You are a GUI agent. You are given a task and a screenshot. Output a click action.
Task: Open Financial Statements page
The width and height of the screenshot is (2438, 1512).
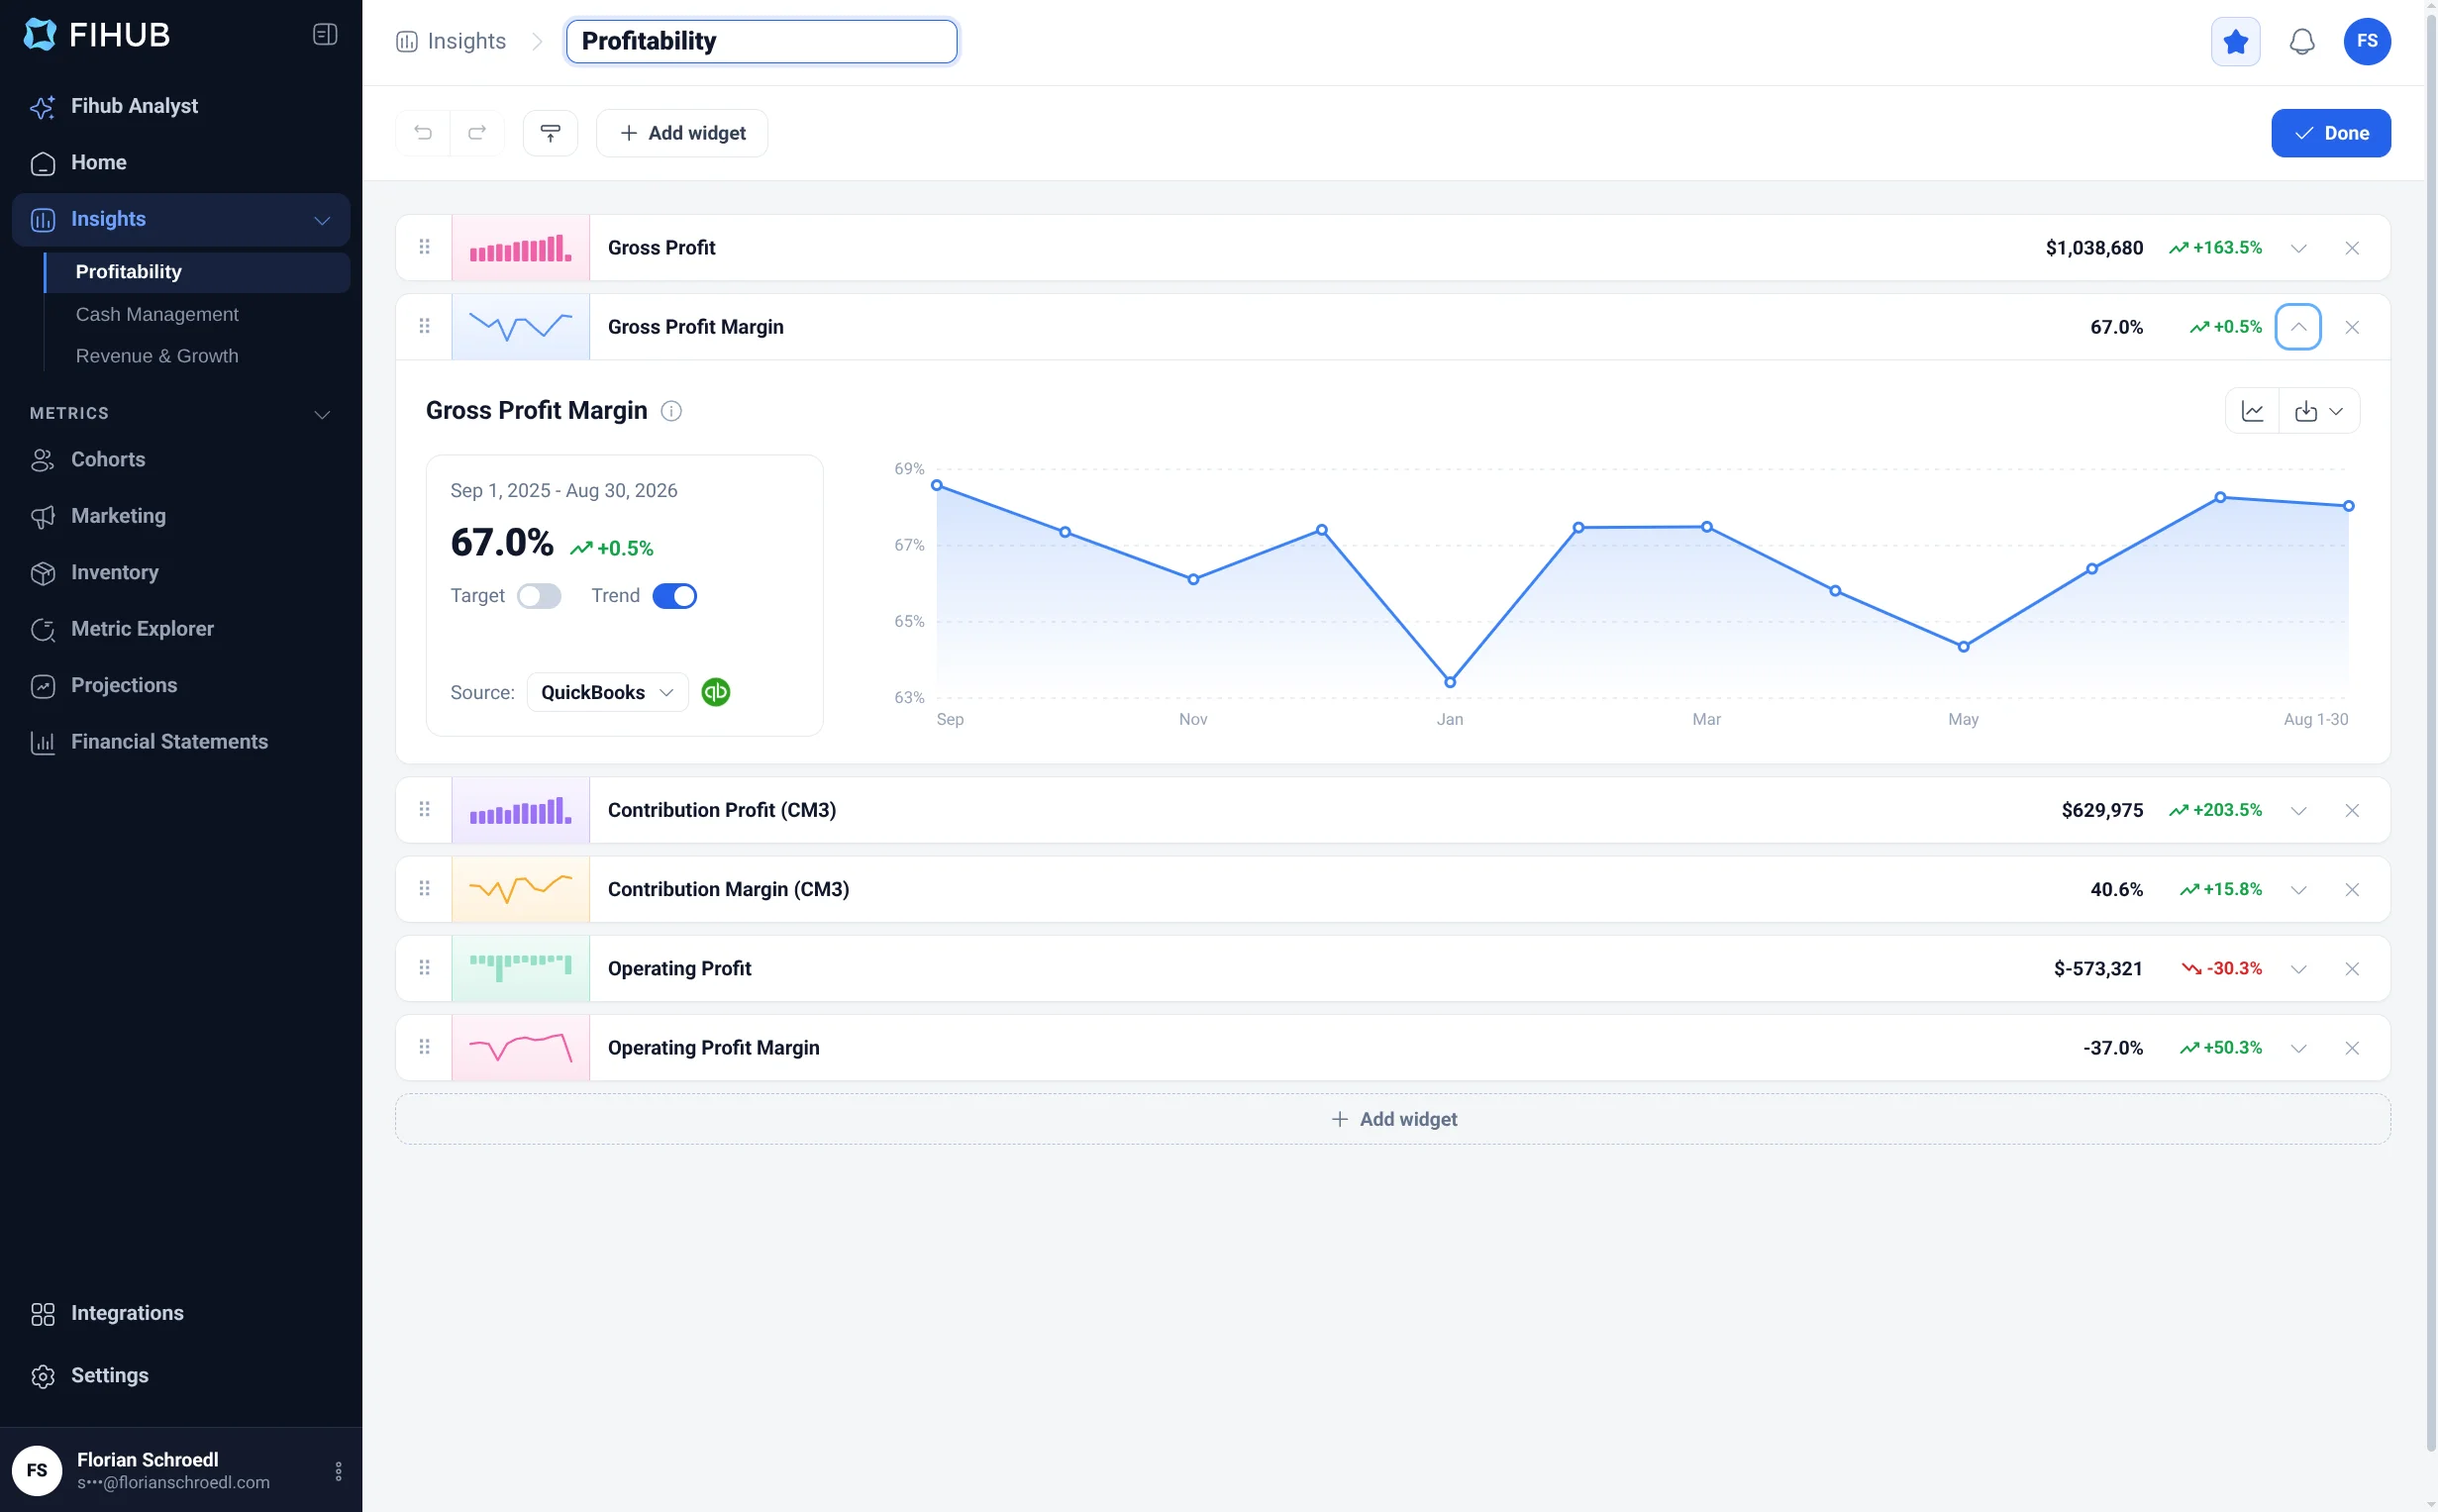pyautogui.click(x=169, y=742)
